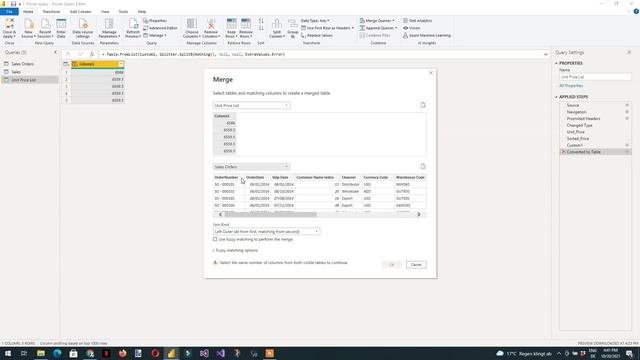Open the File tab

pos(9,11)
